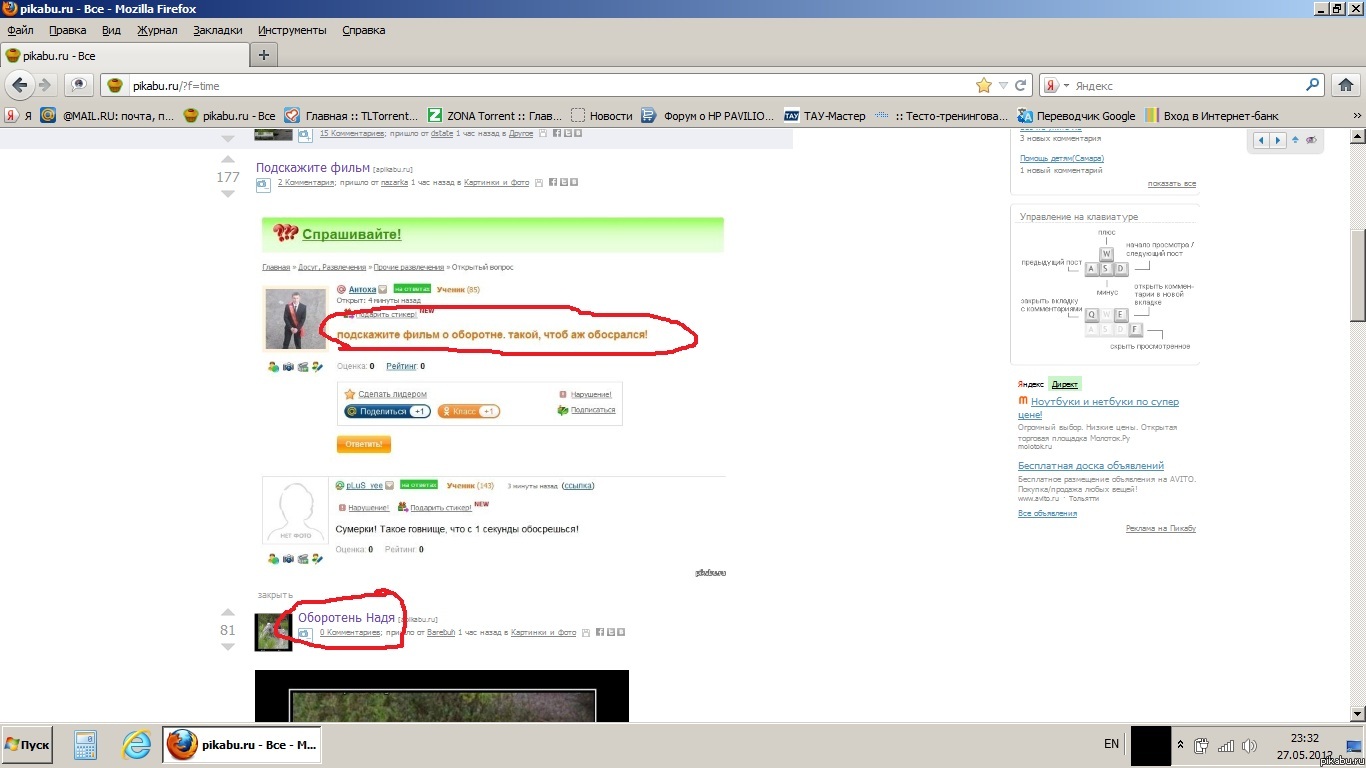The image size is (1366, 768).
Task: Click the browser back arrow button
Action: point(20,86)
